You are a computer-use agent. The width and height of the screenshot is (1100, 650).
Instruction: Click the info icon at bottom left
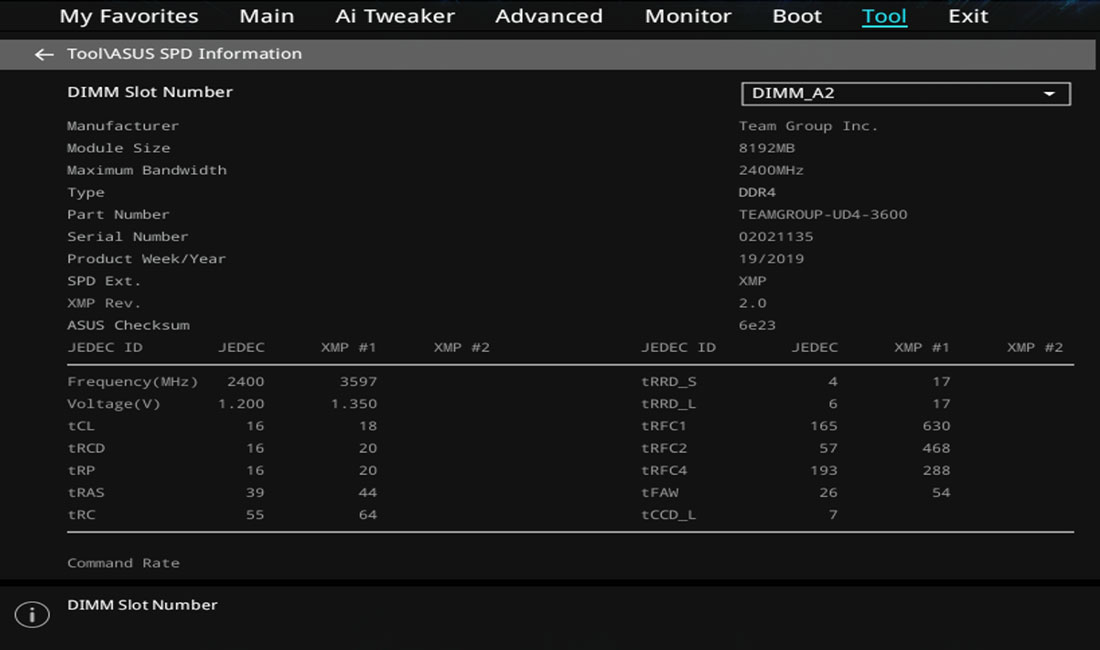click(32, 615)
